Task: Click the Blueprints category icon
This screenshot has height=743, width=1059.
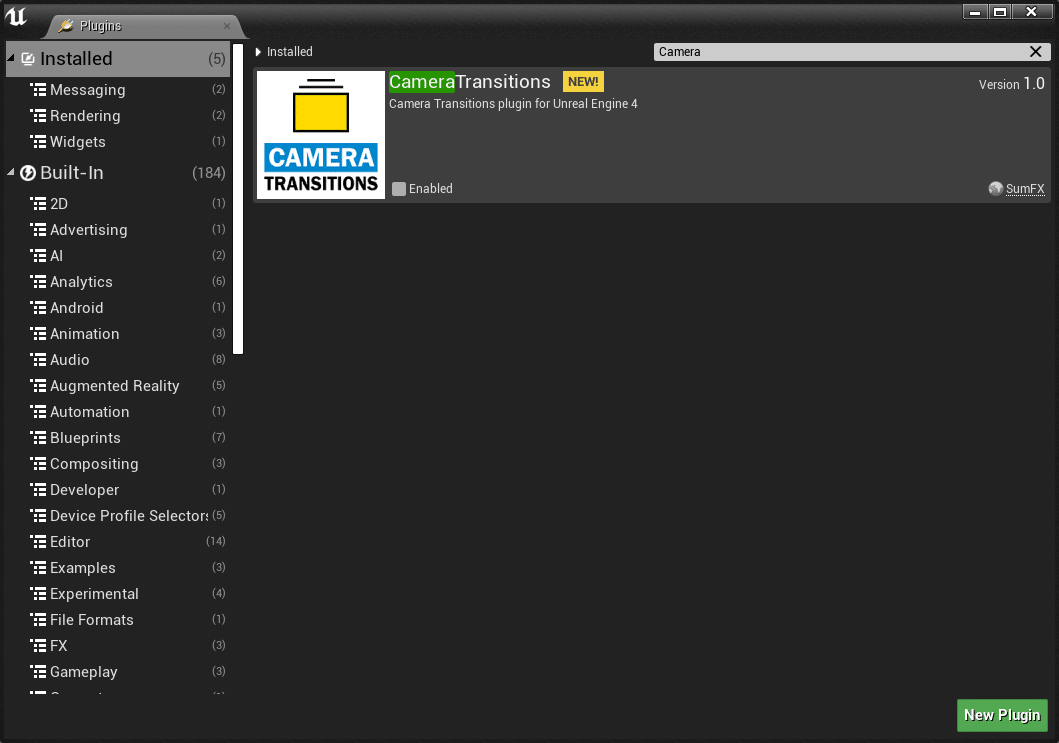Action: (40, 437)
